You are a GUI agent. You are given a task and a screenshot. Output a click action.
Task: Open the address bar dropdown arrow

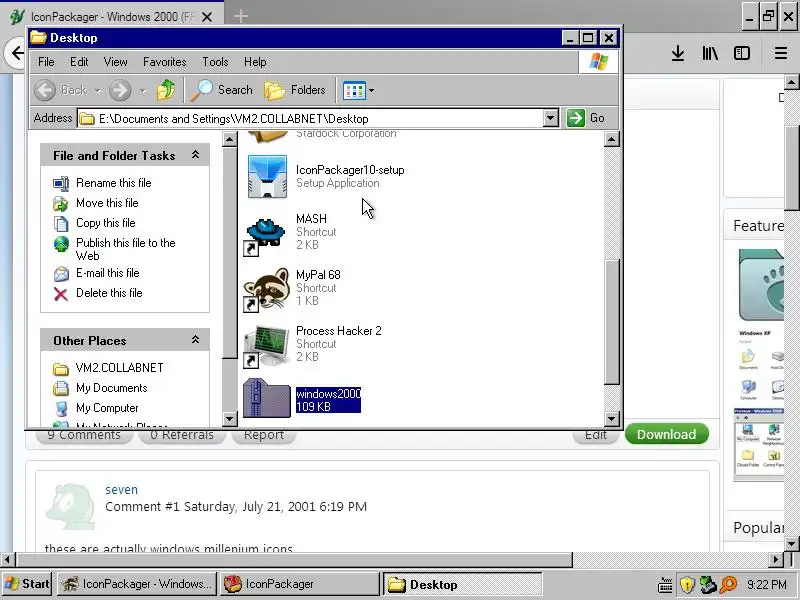(550, 118)
